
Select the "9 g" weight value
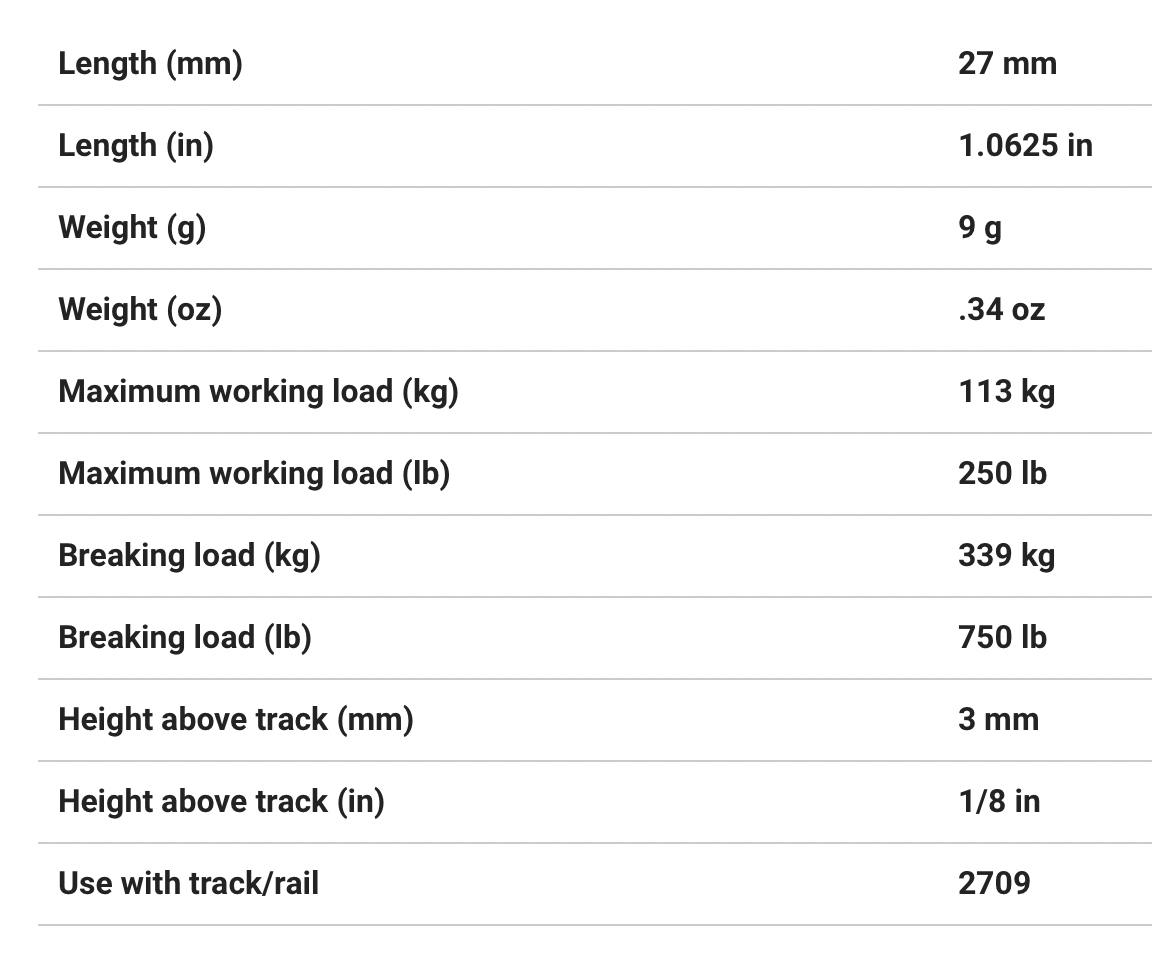point(979,228)
